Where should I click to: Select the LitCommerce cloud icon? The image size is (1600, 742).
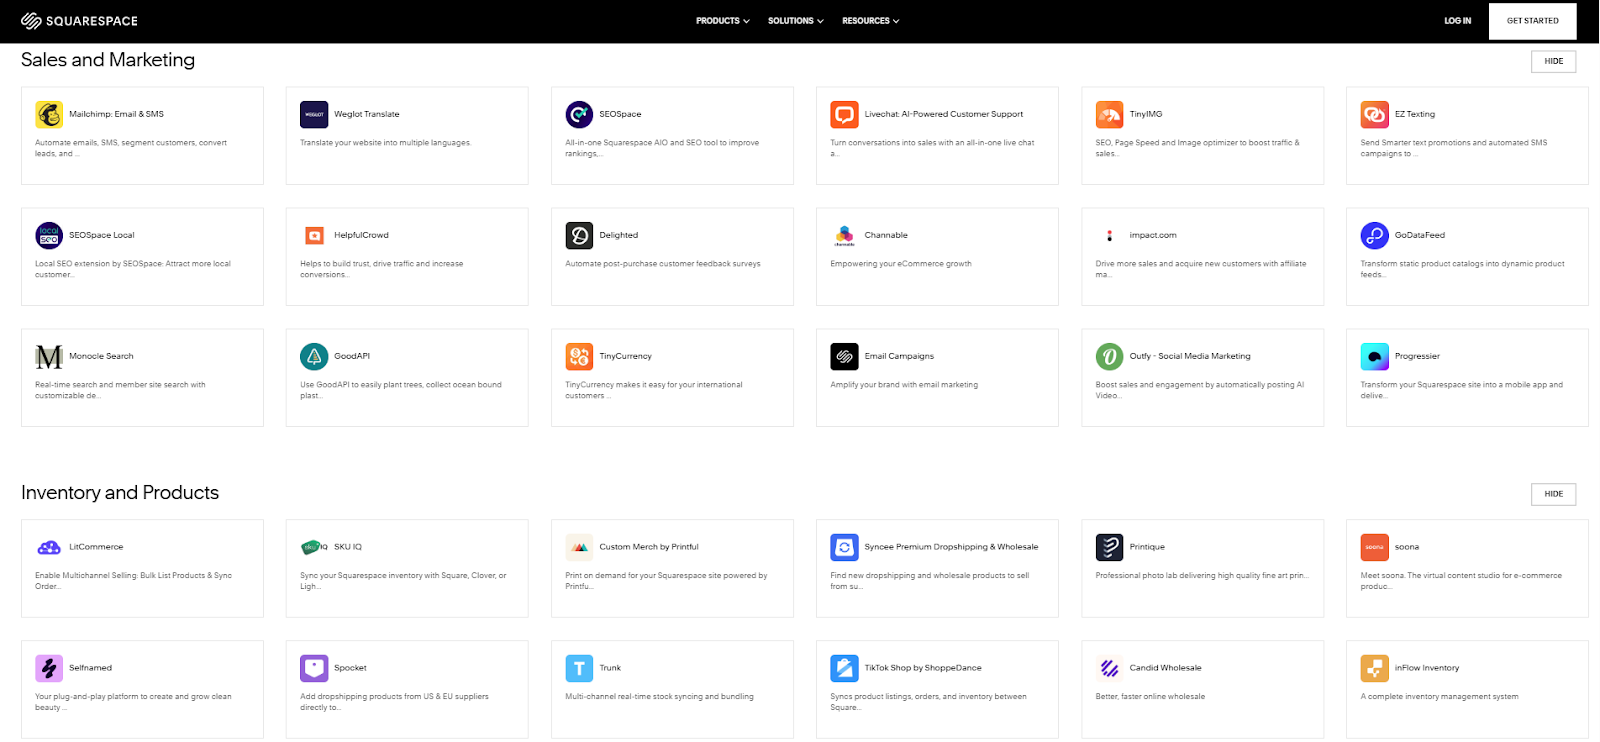[49, 548]
